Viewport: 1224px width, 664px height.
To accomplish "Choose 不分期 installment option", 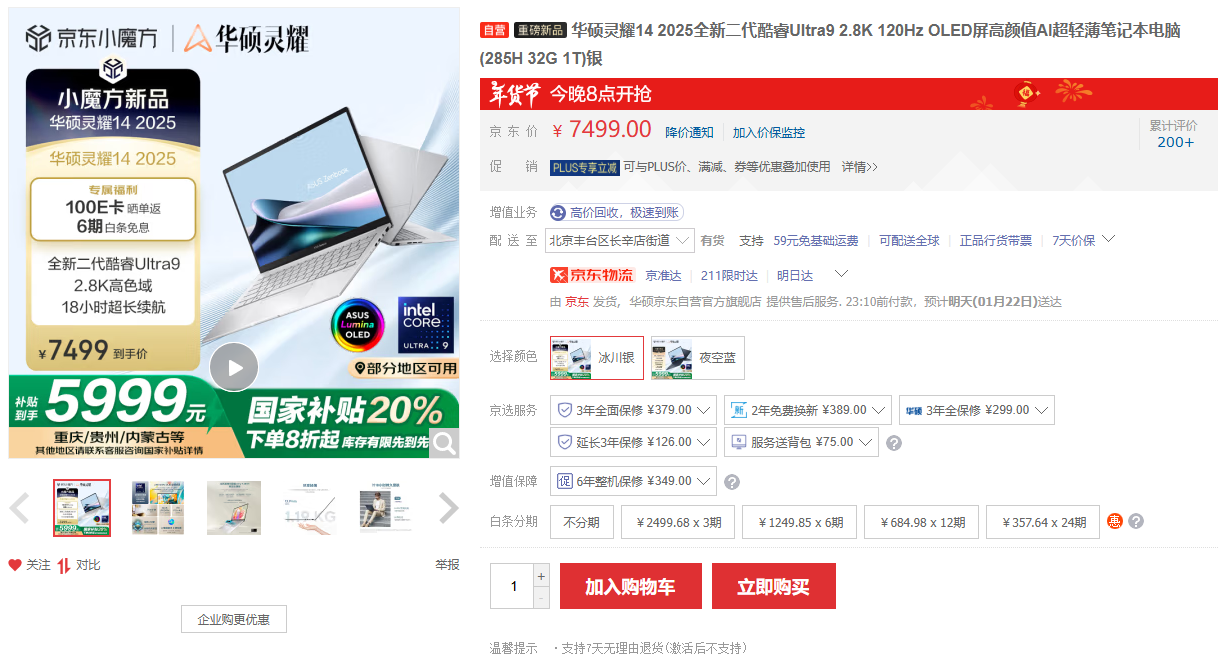I will [582, 522].
